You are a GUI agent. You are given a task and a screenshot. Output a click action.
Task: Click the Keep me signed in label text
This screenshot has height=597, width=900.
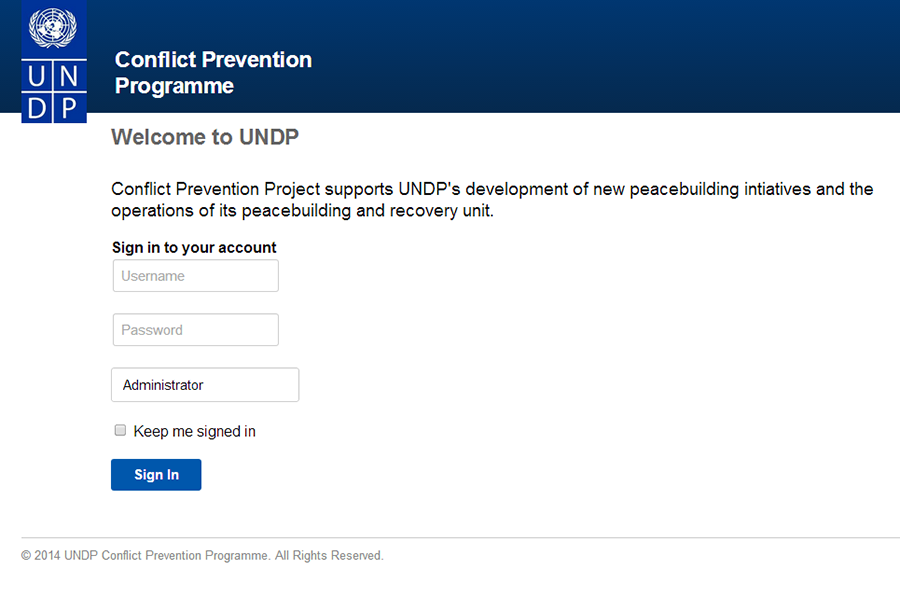click(x=195, y=431)
